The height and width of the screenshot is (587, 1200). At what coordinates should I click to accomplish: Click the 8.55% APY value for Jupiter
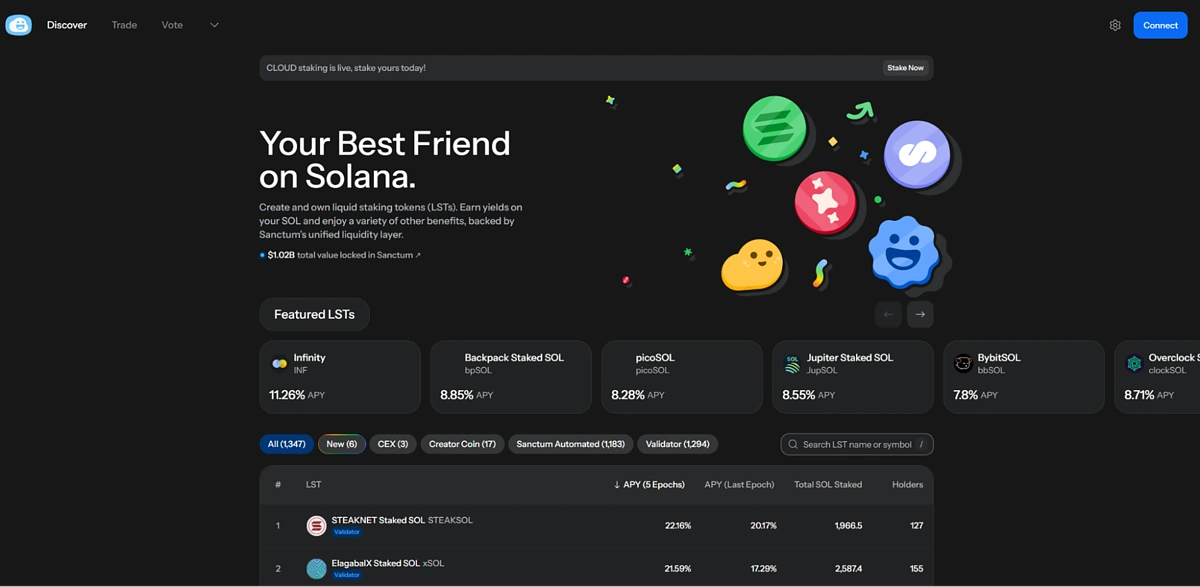tap(799, 395)
